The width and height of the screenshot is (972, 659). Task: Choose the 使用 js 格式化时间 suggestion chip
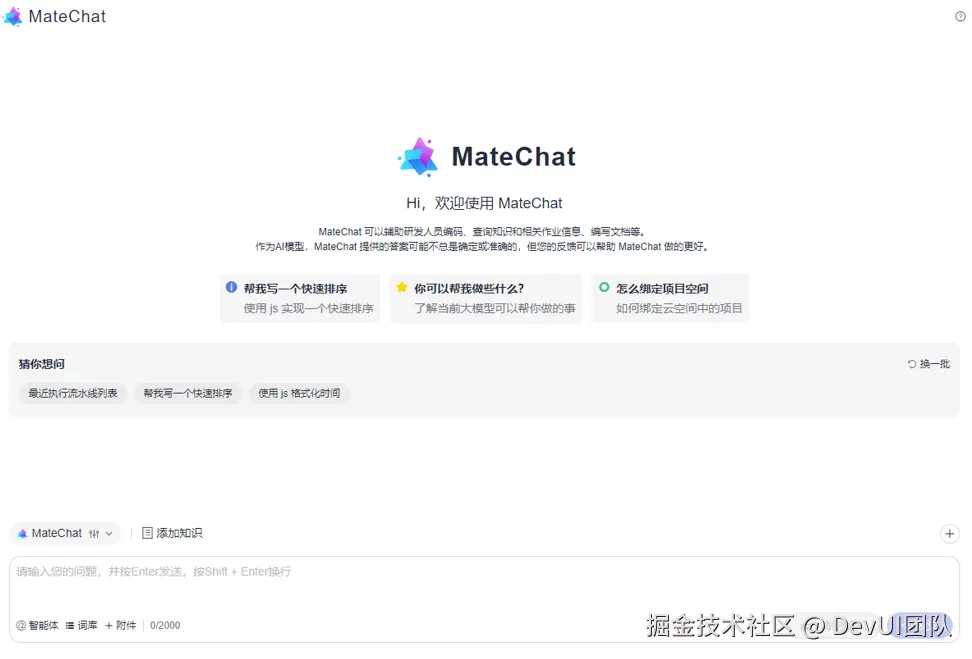tap(299, 393)
